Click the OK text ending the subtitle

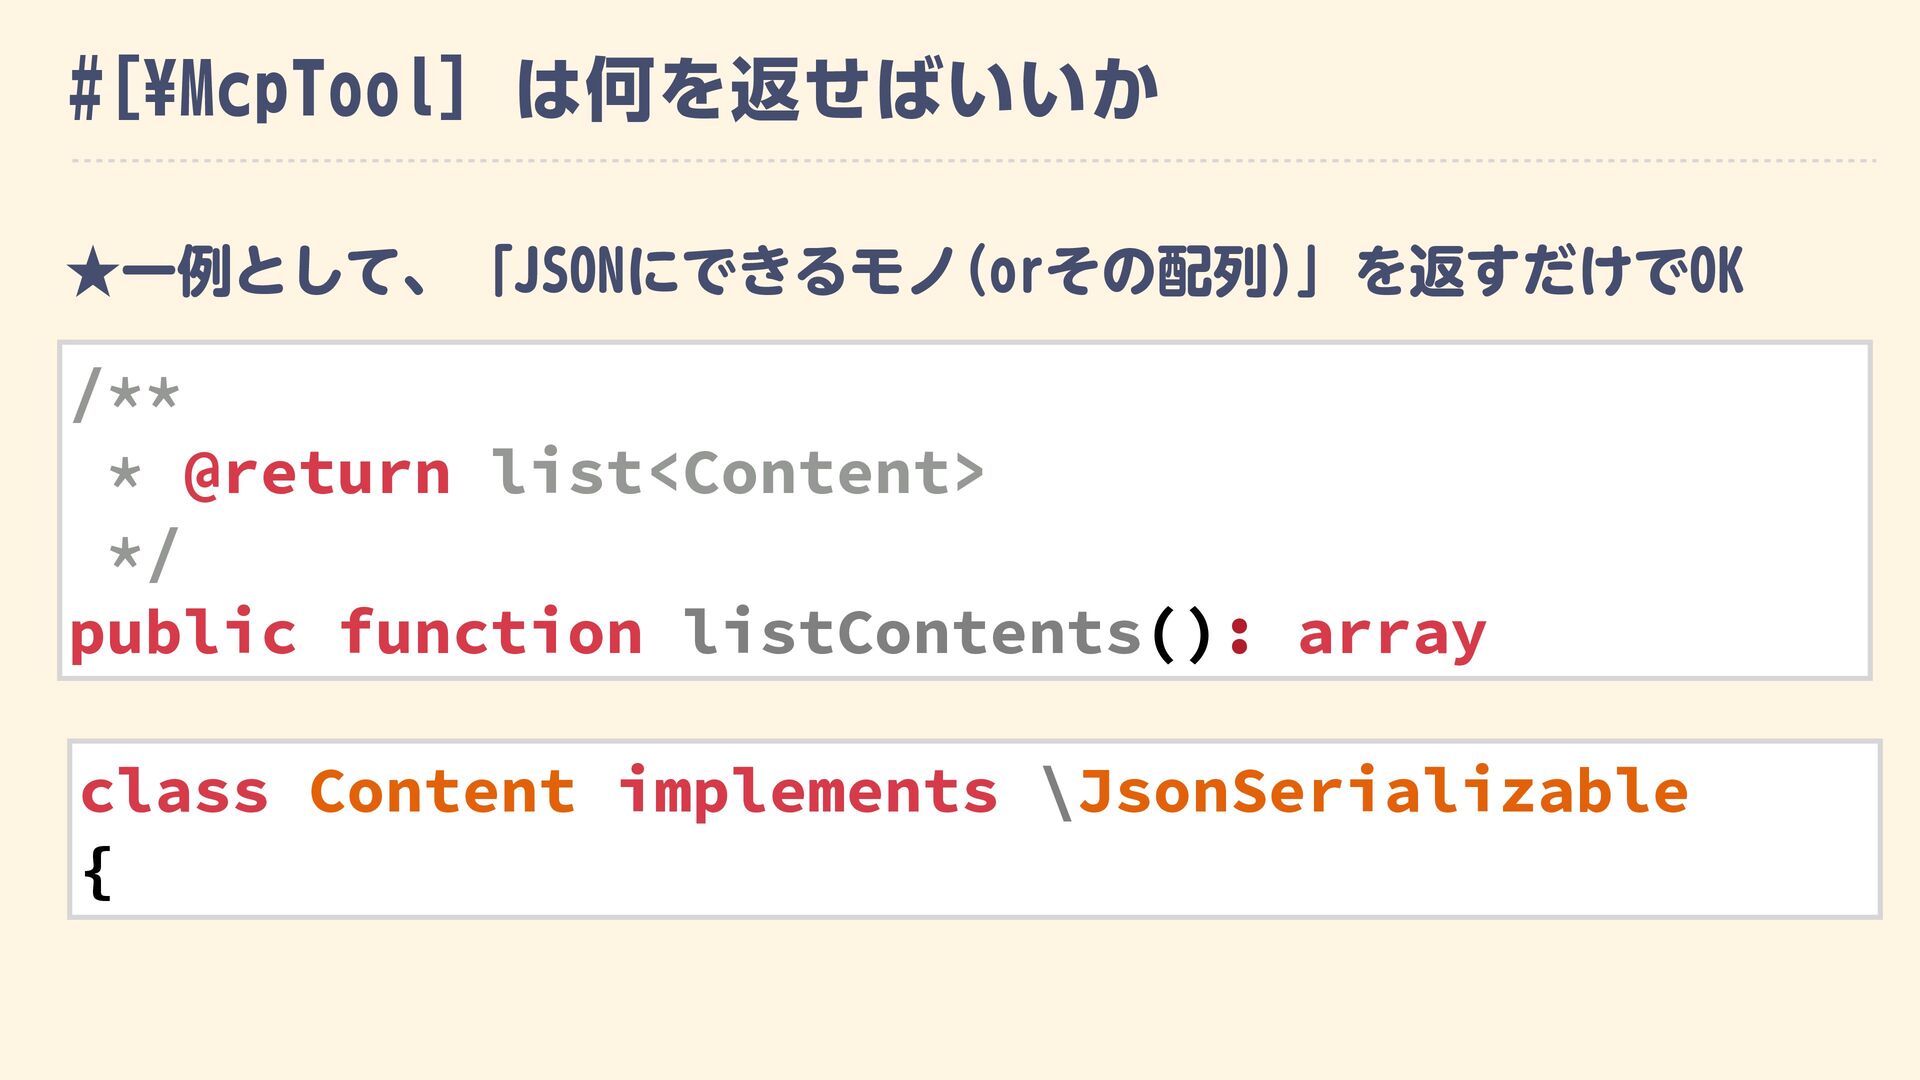(x=1716, y=272)
